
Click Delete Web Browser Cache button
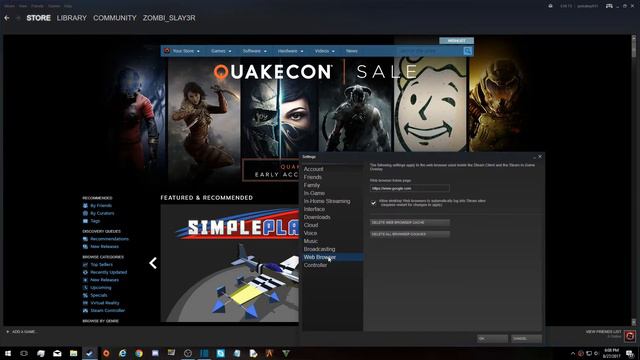(410, 222)
